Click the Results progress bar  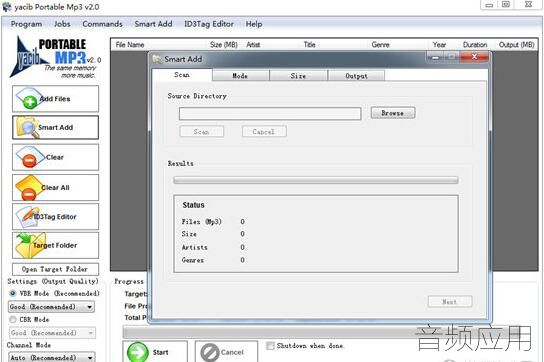tap(316, 180)
